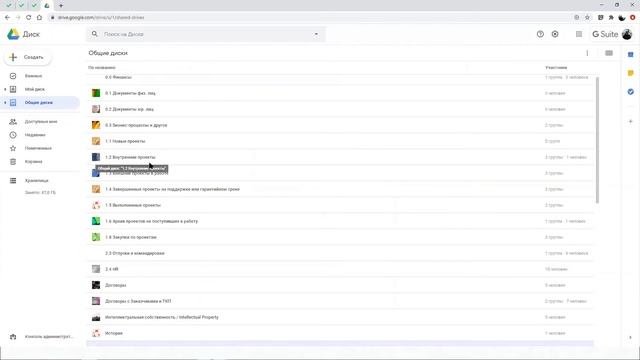Open the Google apps grid icon

pyautogui.click(x=579, y=34)
